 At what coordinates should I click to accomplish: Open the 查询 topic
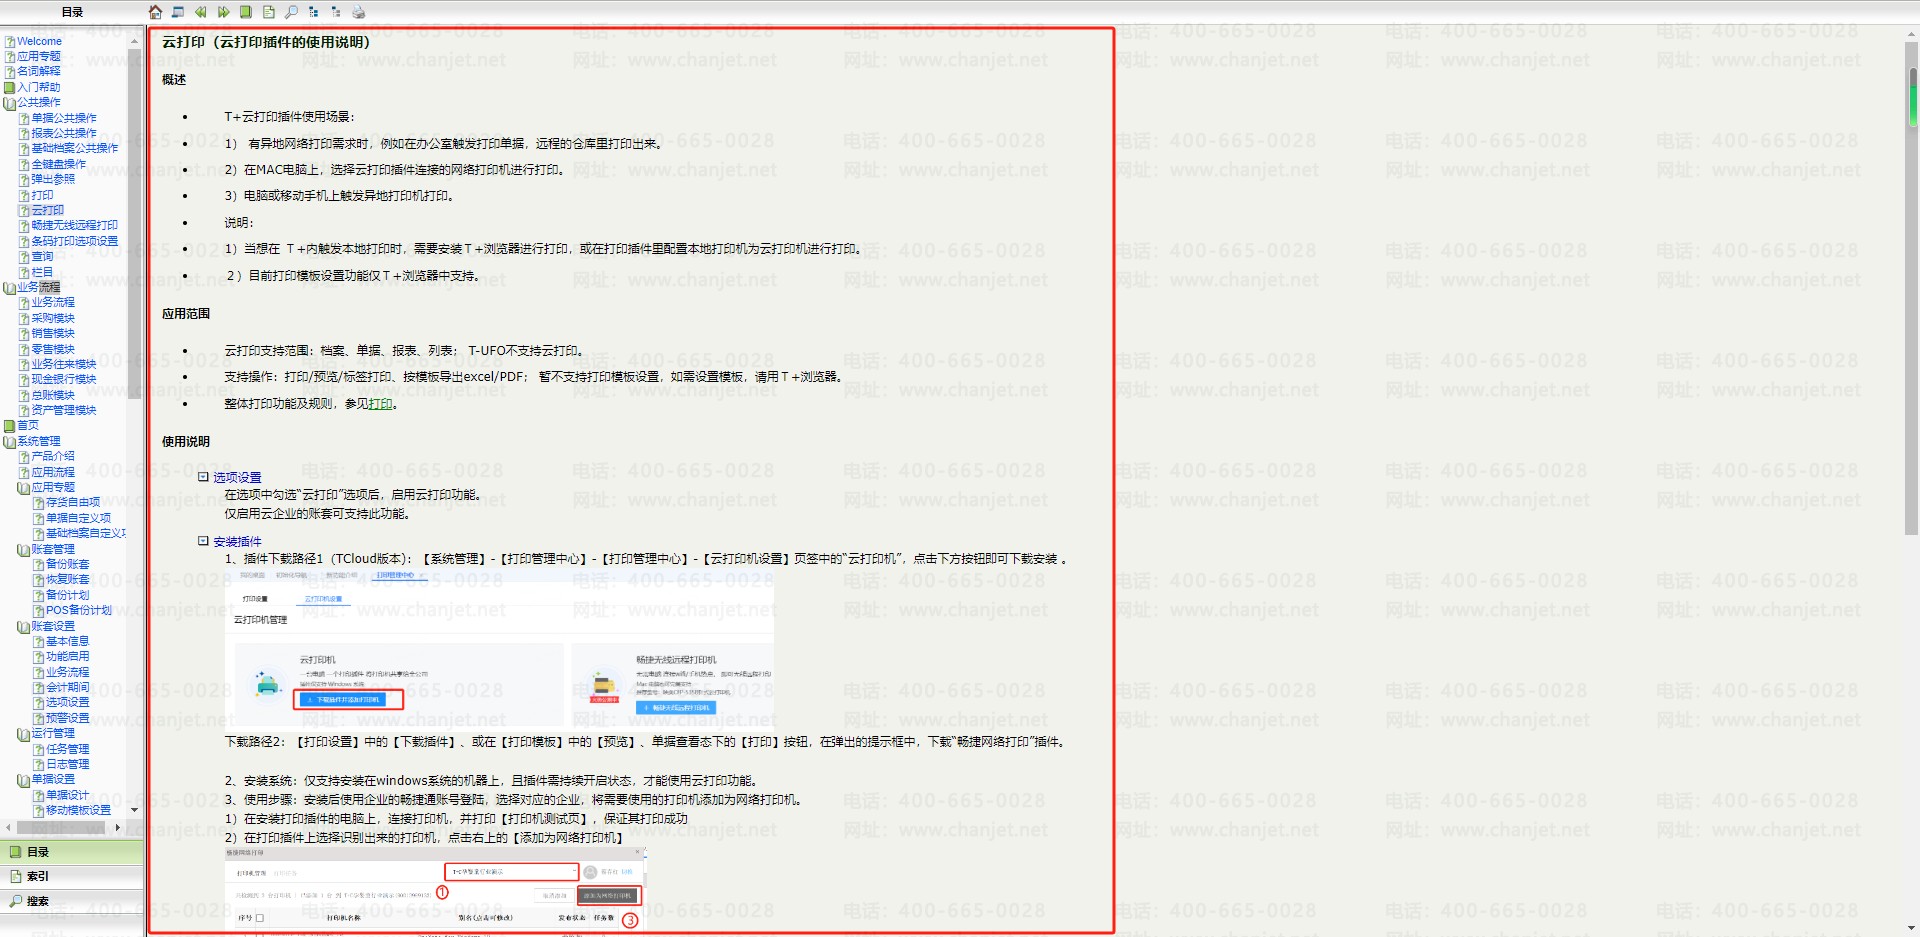[42, 256]
